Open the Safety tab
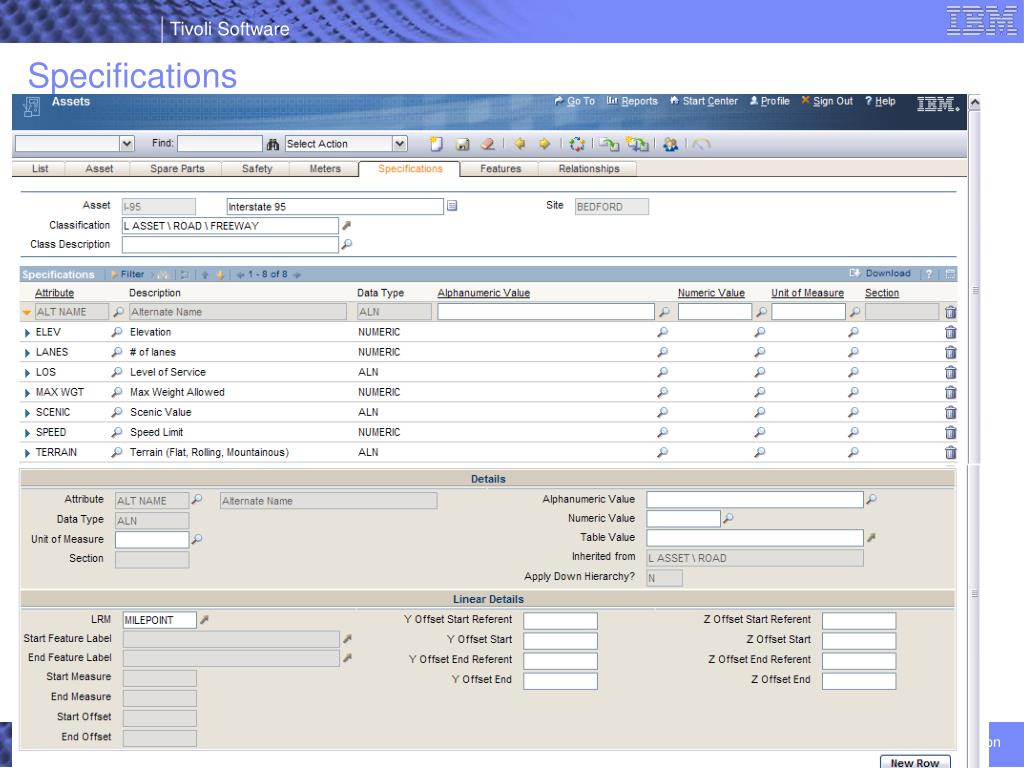The image size is (1024, 768). click(x=257, y=168)
